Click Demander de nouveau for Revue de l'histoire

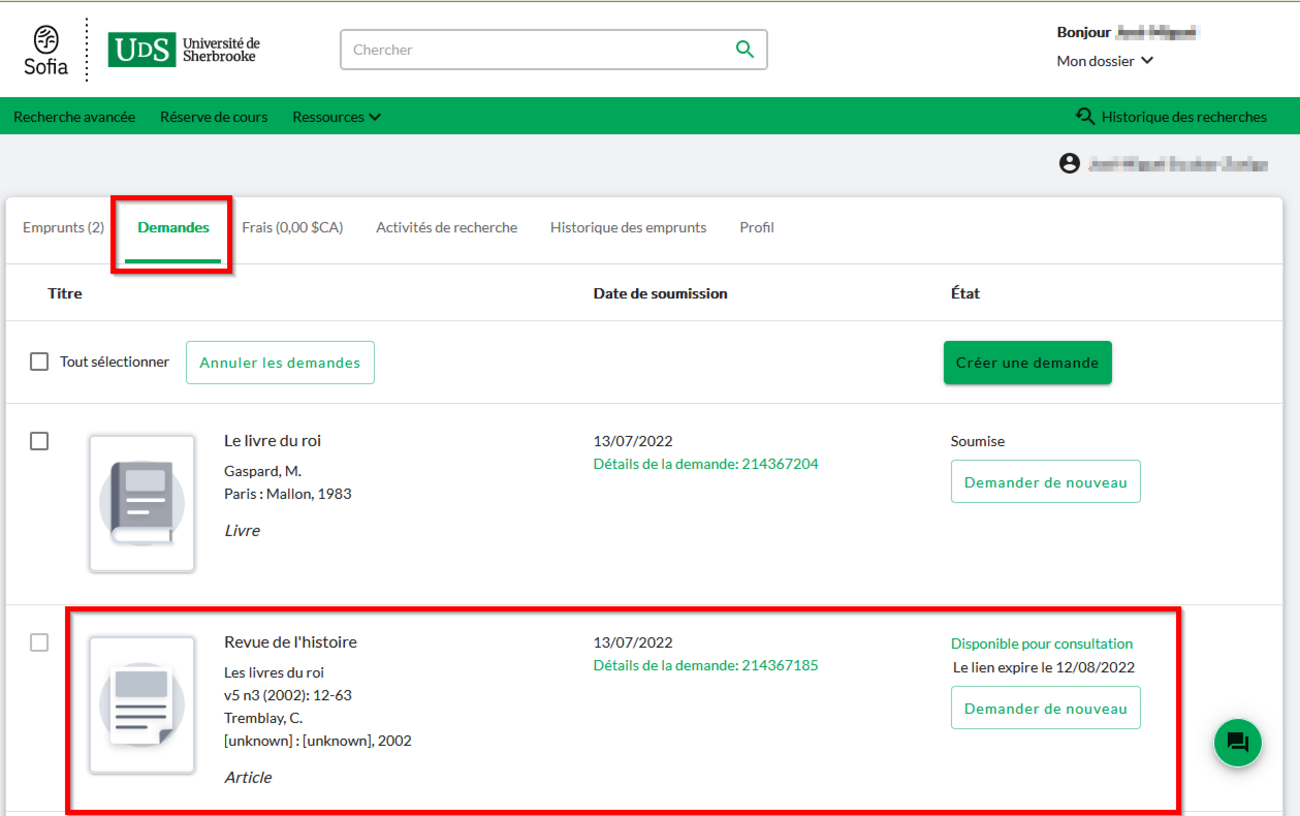click(1045, 708)
